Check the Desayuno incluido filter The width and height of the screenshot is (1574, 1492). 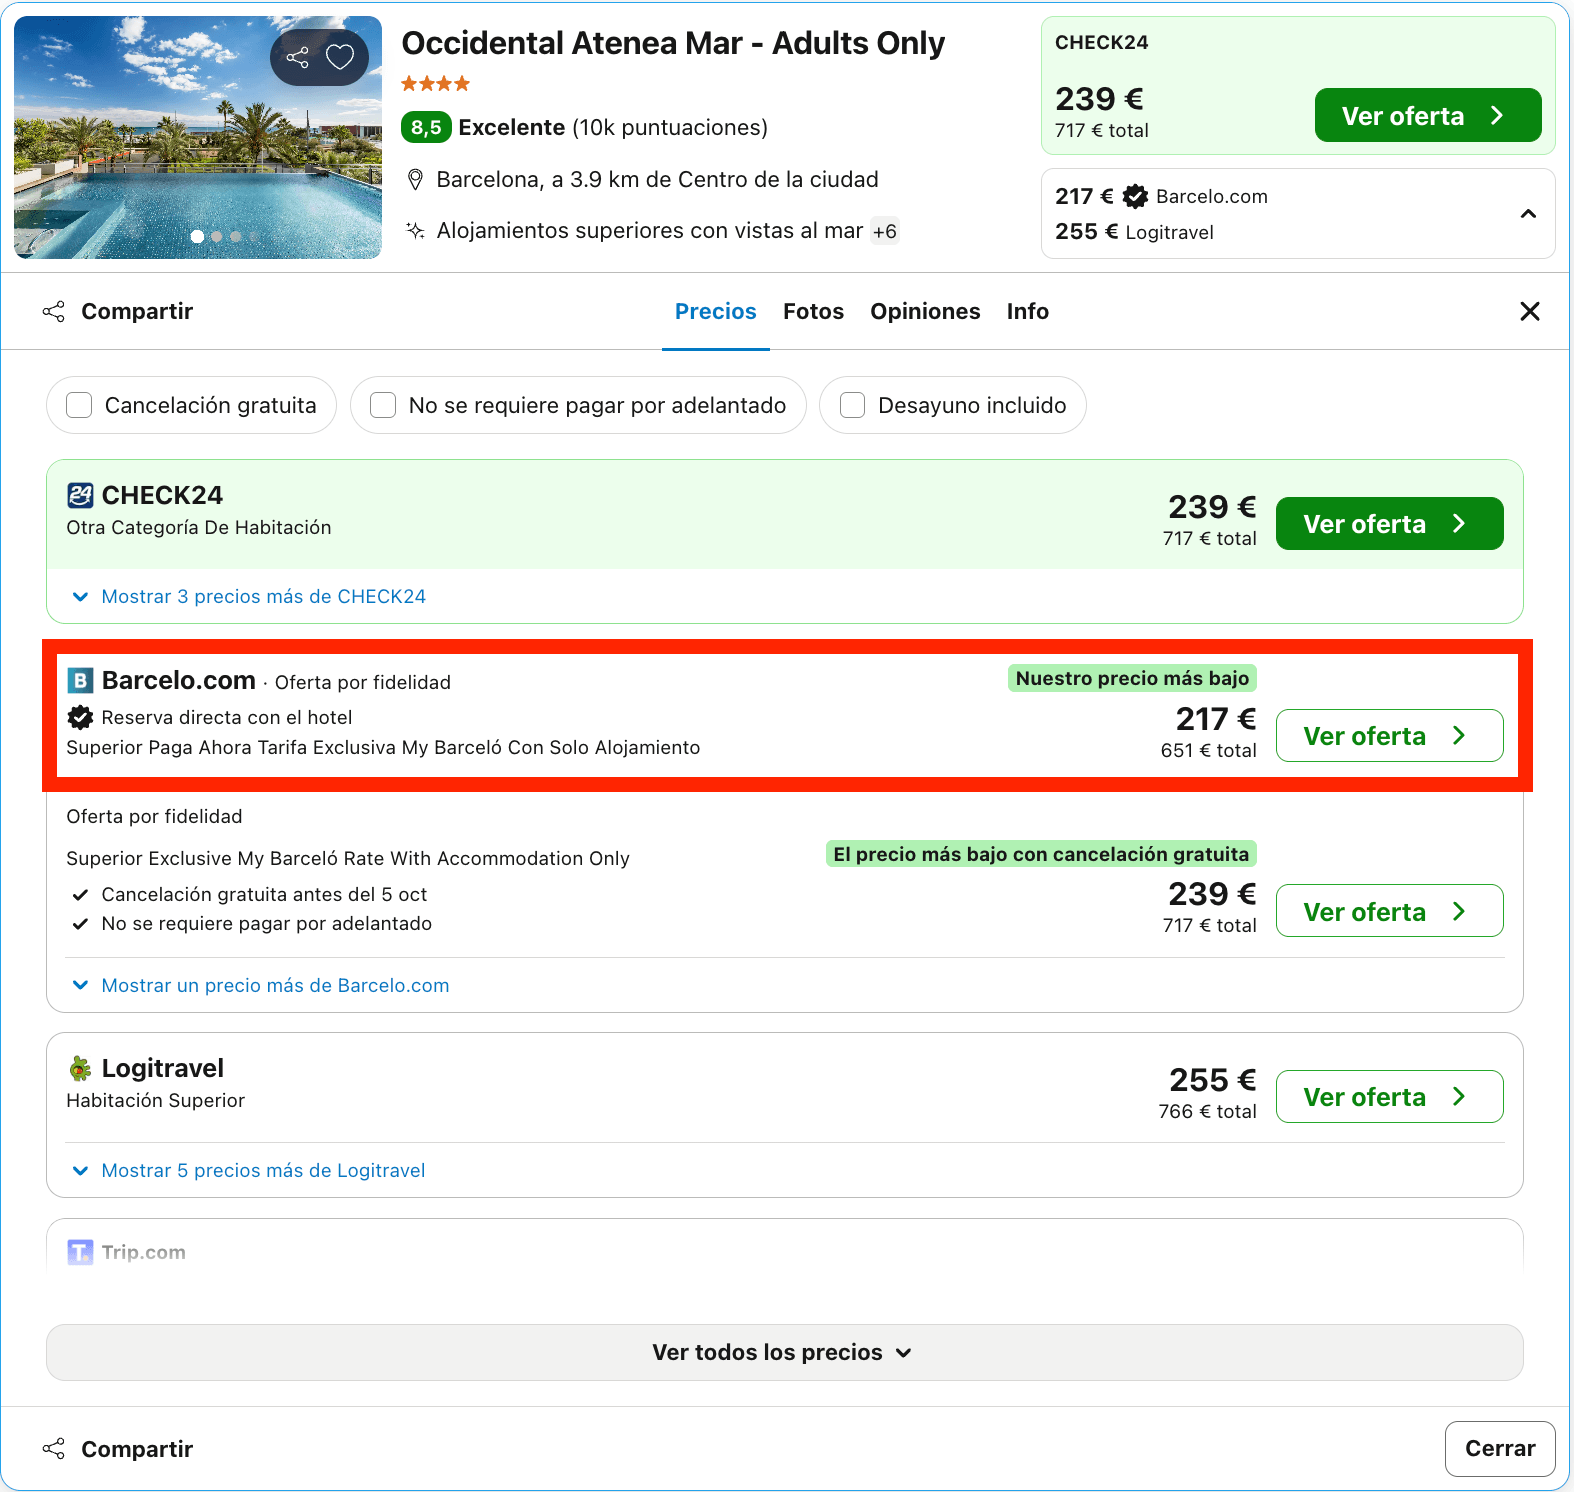pyautogui.click(x=852, y=405)
